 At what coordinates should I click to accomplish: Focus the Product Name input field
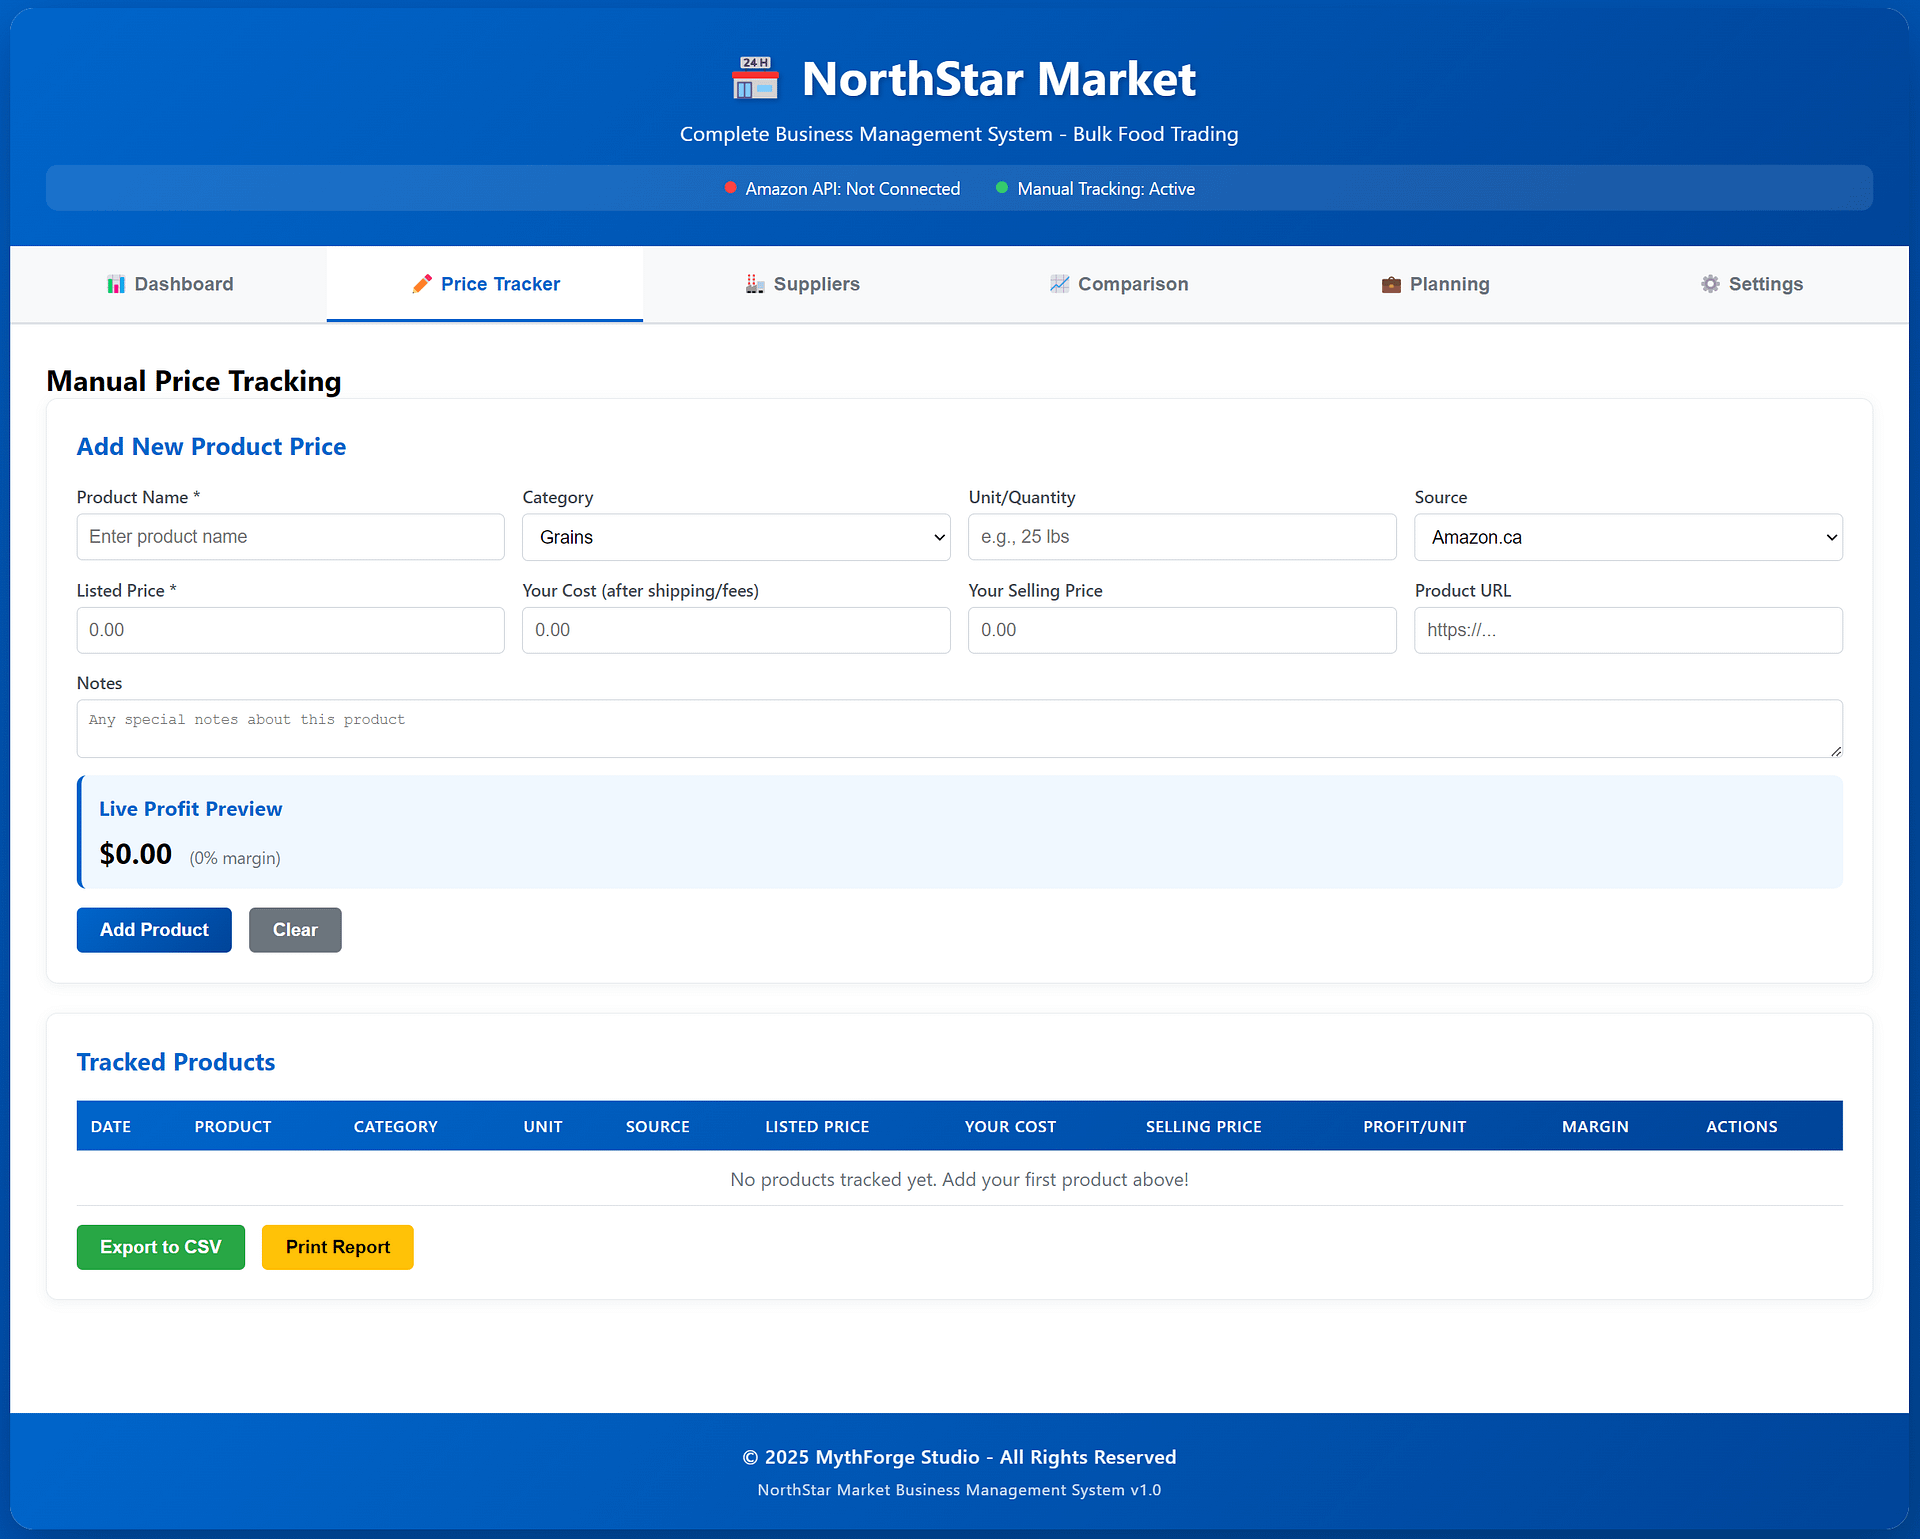click(290, 537)
